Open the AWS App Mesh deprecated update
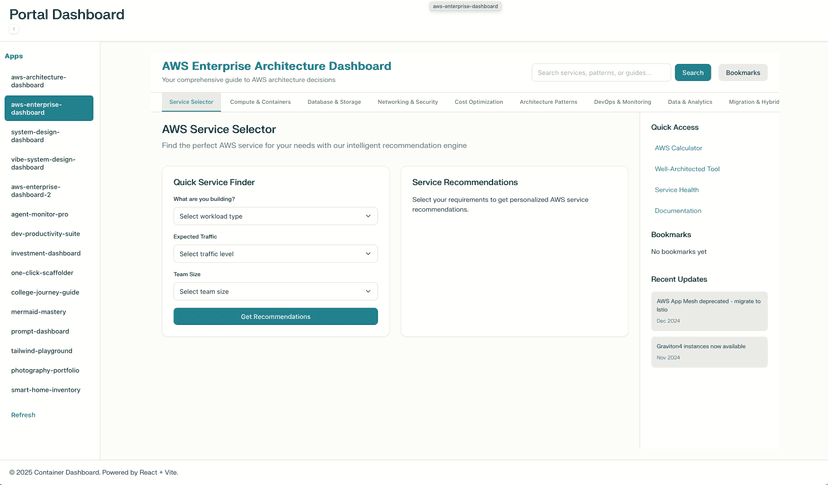 point(709,311)
